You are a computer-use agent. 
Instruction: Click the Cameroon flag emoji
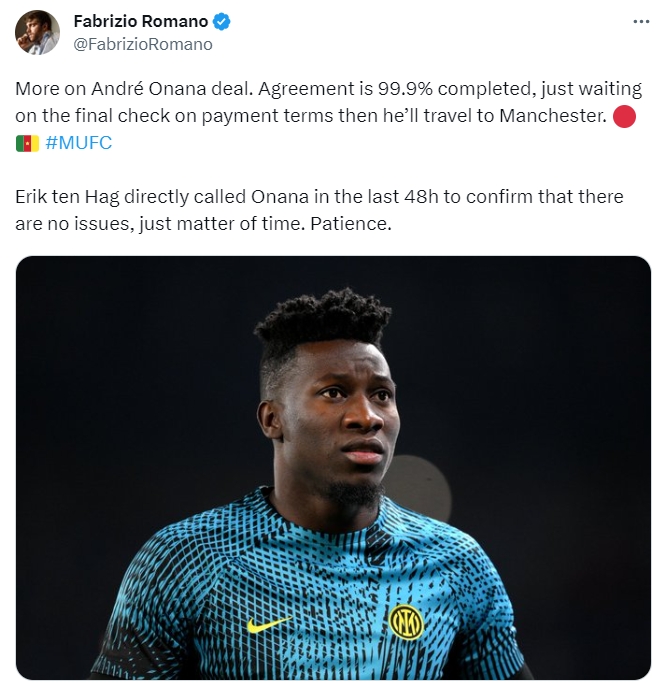[27, 143]
